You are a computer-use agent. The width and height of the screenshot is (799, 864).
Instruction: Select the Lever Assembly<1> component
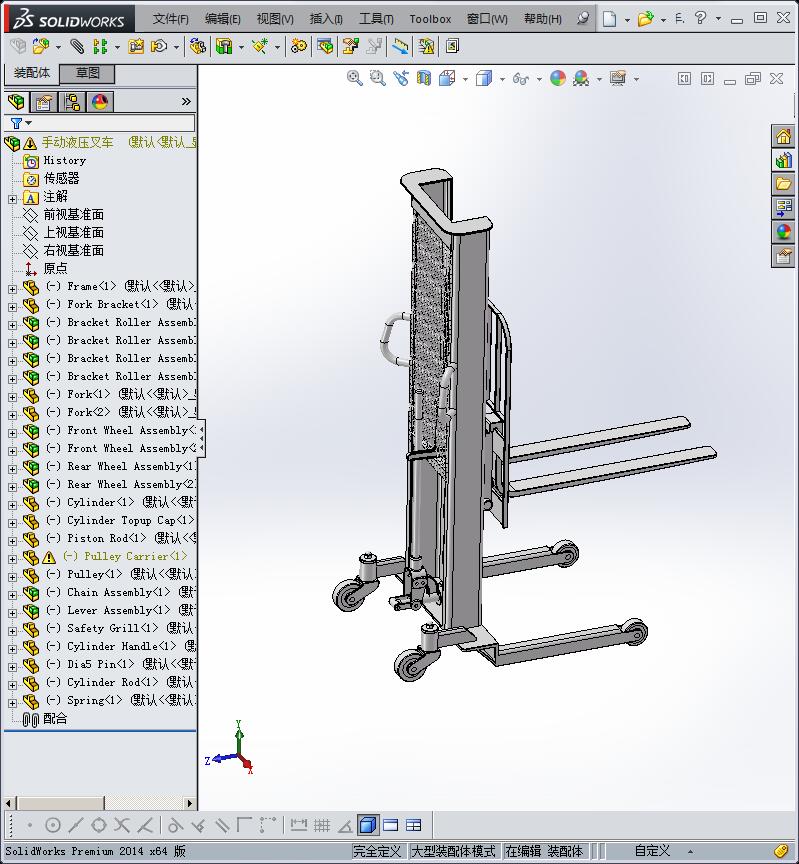click(x=118, y=611)
